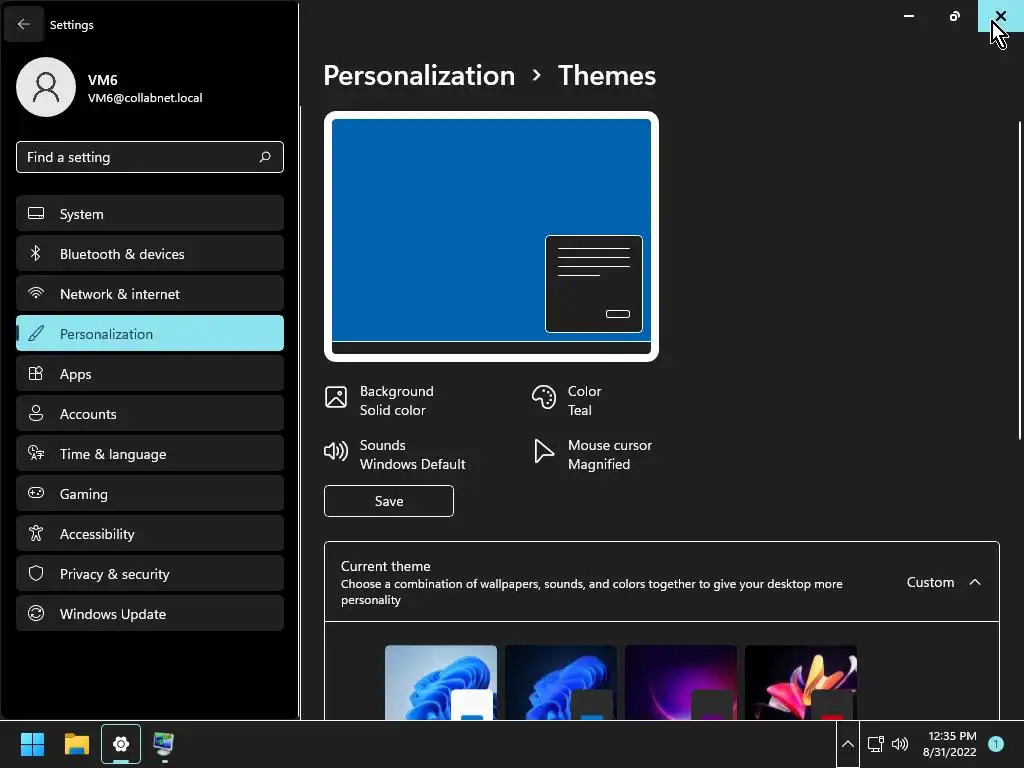Open Sounds Windows Default setting
This screenshot has width=1024, height=768.
coord(395,455)
